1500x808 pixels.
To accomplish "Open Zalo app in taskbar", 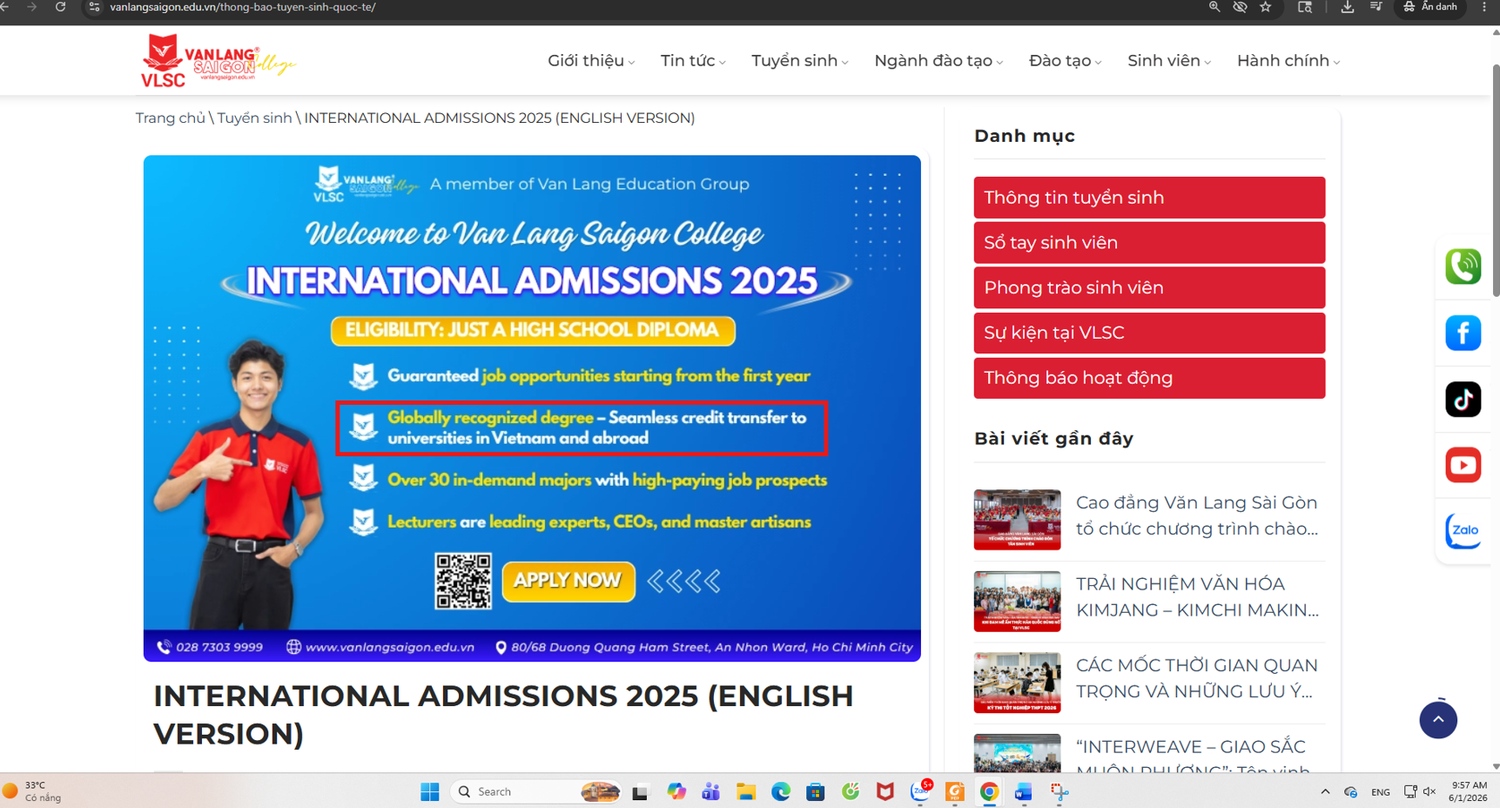I will click(920, 792).
